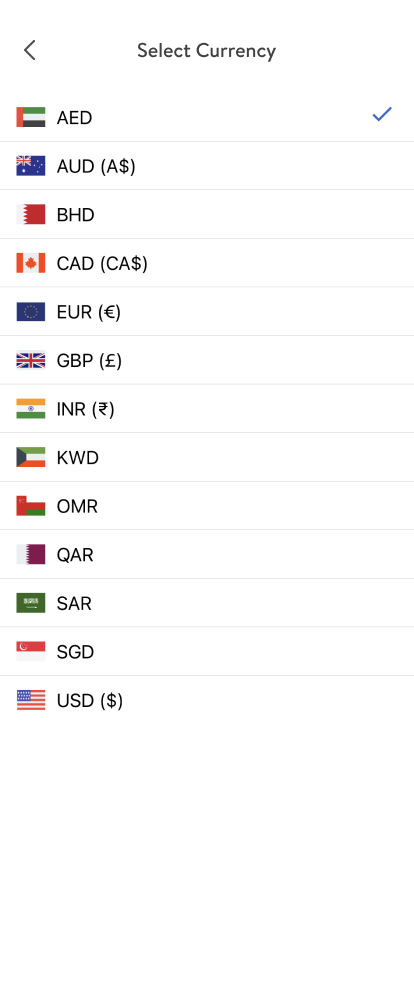Viewport: 414px width, 987px height.
Task: Tap the Union Jack flag icon
Action: click(31, 360)
